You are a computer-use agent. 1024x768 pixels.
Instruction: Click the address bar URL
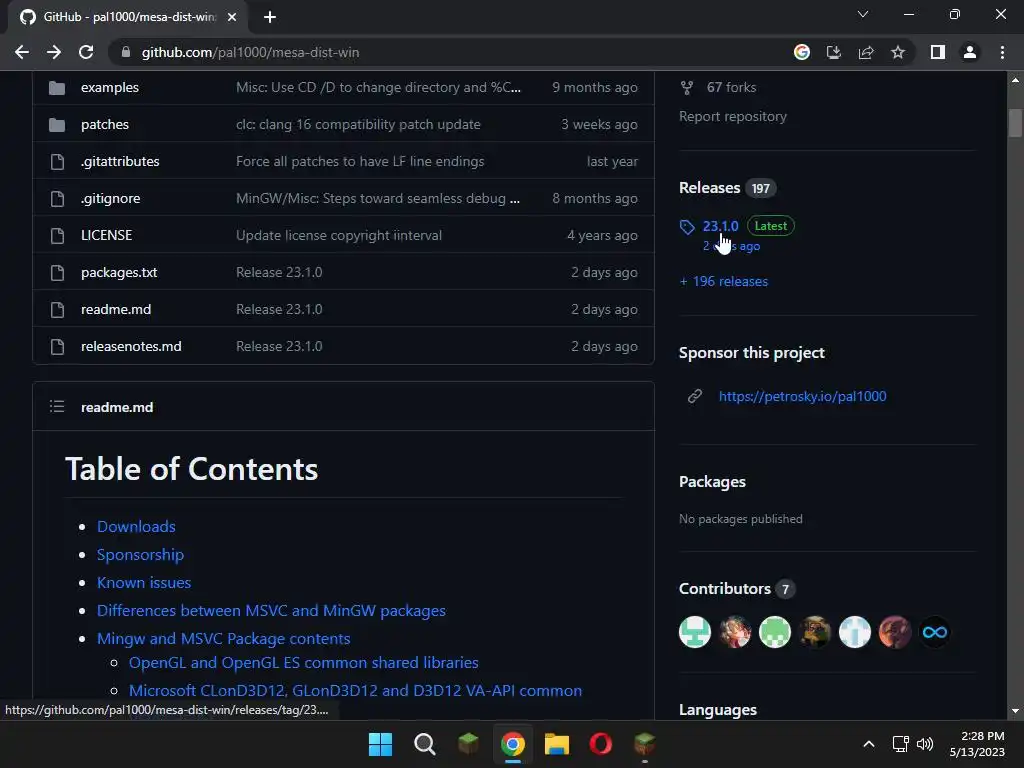[250, 52]
